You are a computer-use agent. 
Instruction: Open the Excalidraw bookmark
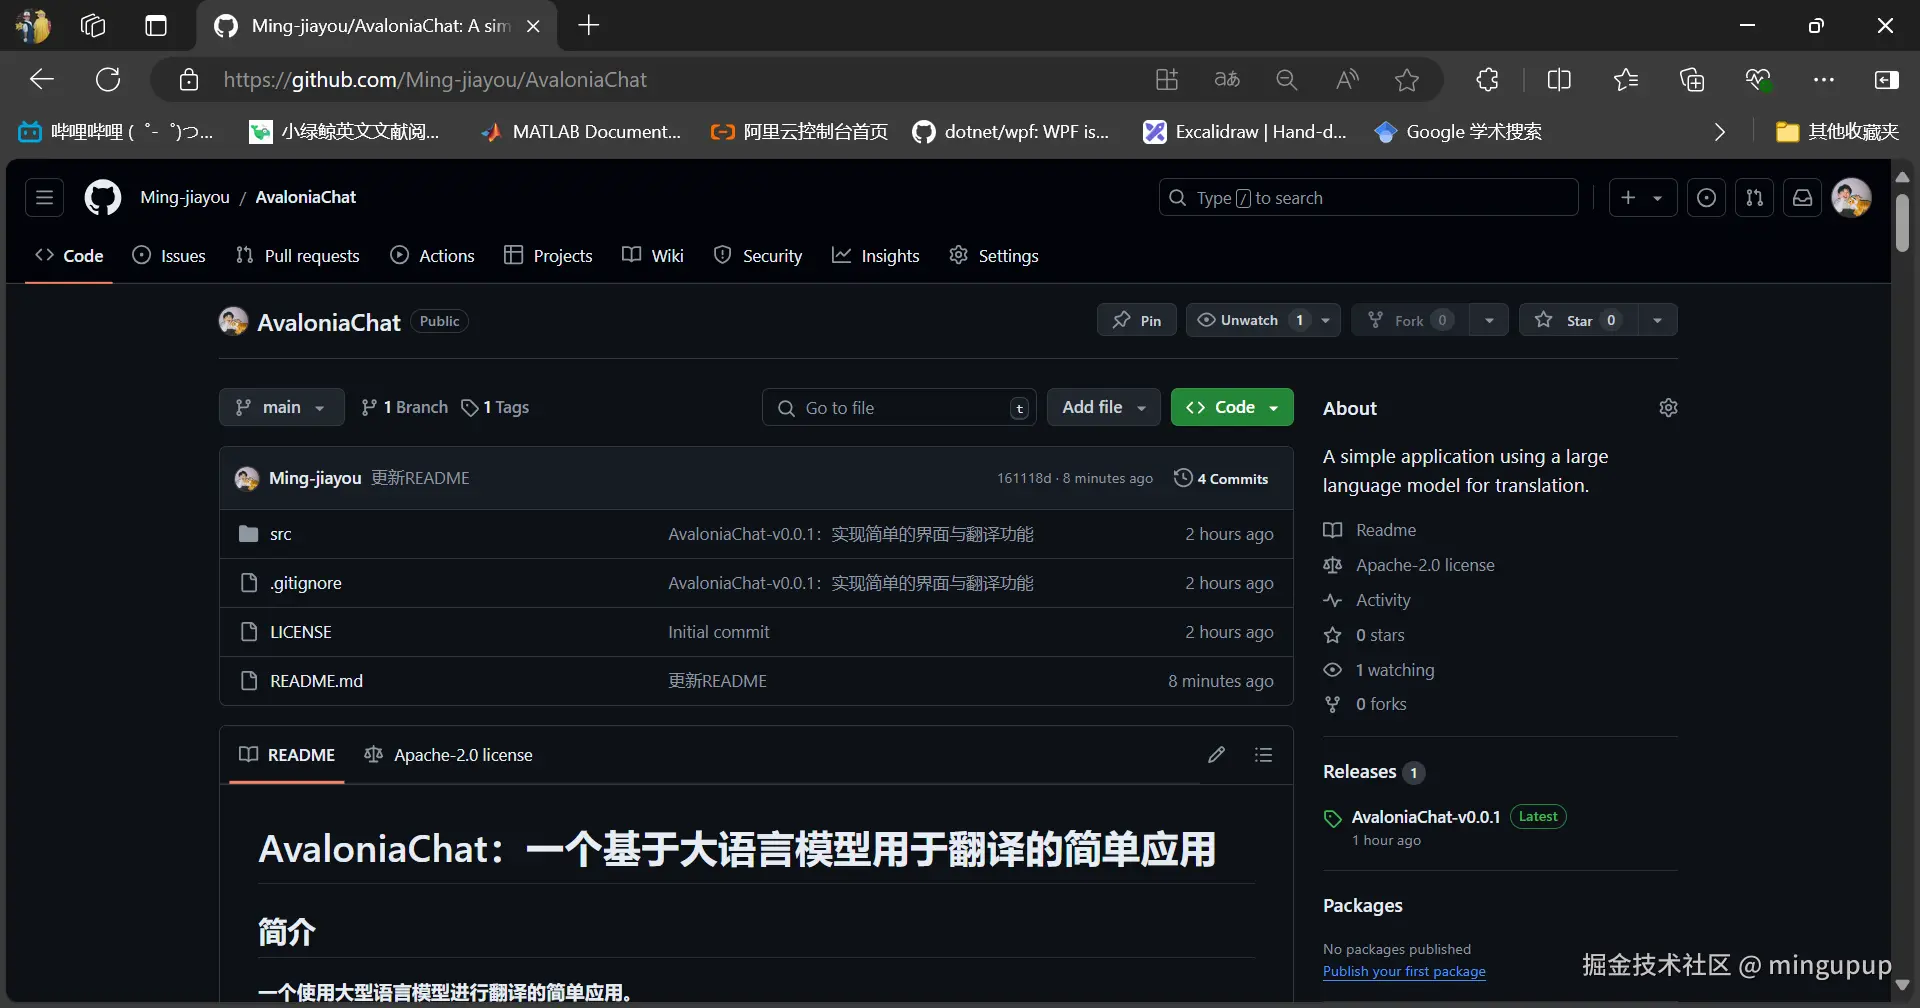tap(1245, 132)
